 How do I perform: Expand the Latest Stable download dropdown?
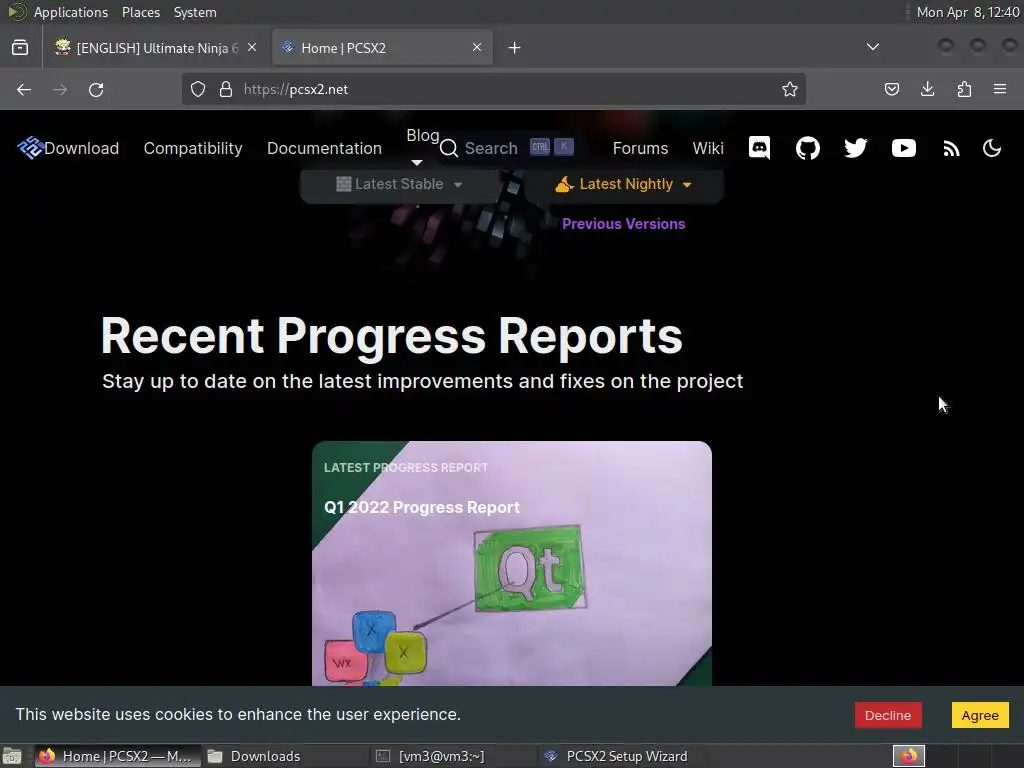pos(400,184)
